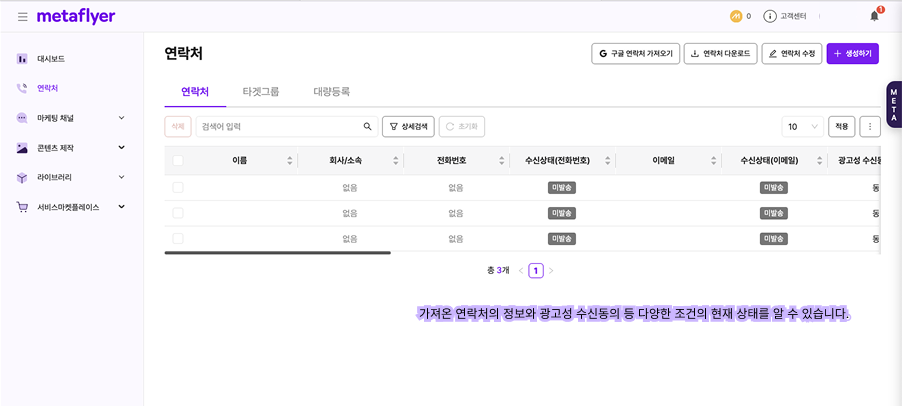This screenshot has height=406, width=902.
Task: Click the purple 생성하기 button
Action: [852, 54]
